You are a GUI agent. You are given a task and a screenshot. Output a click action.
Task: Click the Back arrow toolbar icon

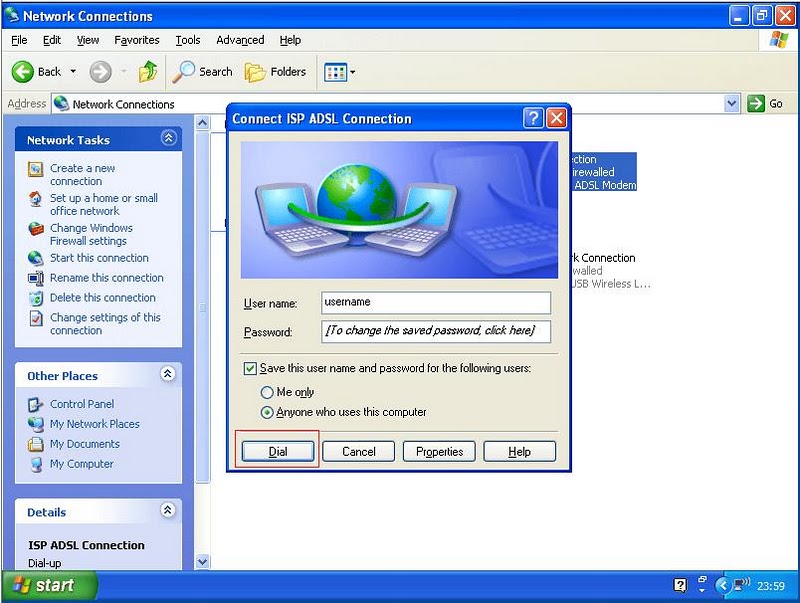coord(23,72)
